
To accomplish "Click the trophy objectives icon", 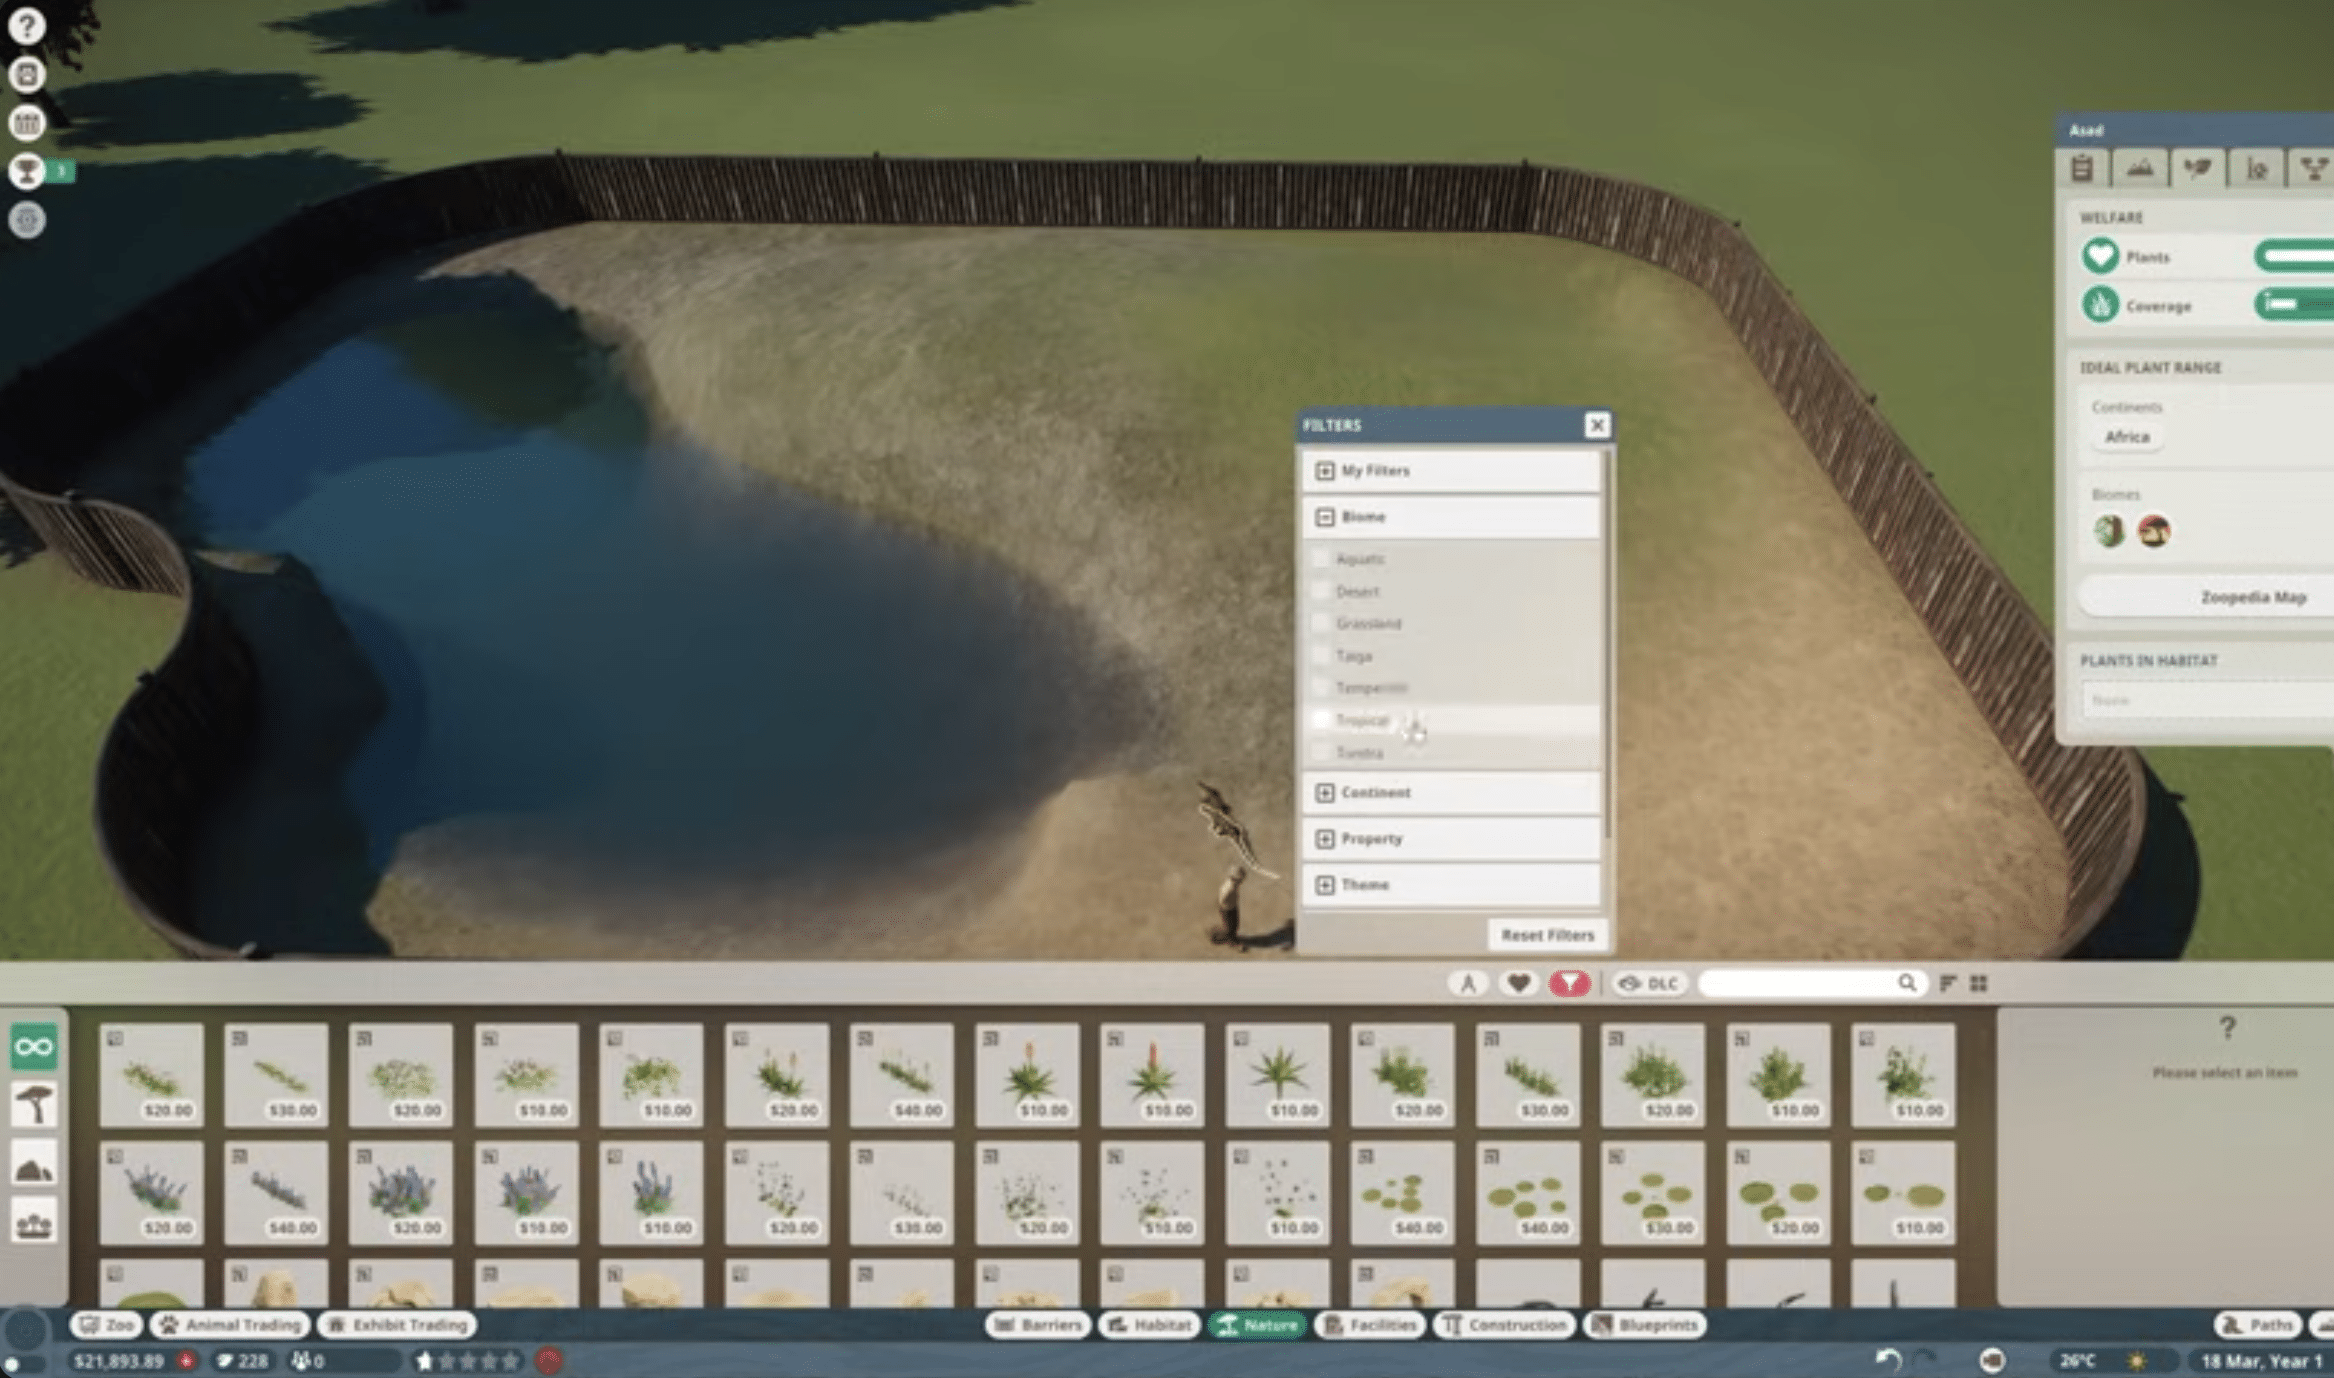I will coord(27,171).
